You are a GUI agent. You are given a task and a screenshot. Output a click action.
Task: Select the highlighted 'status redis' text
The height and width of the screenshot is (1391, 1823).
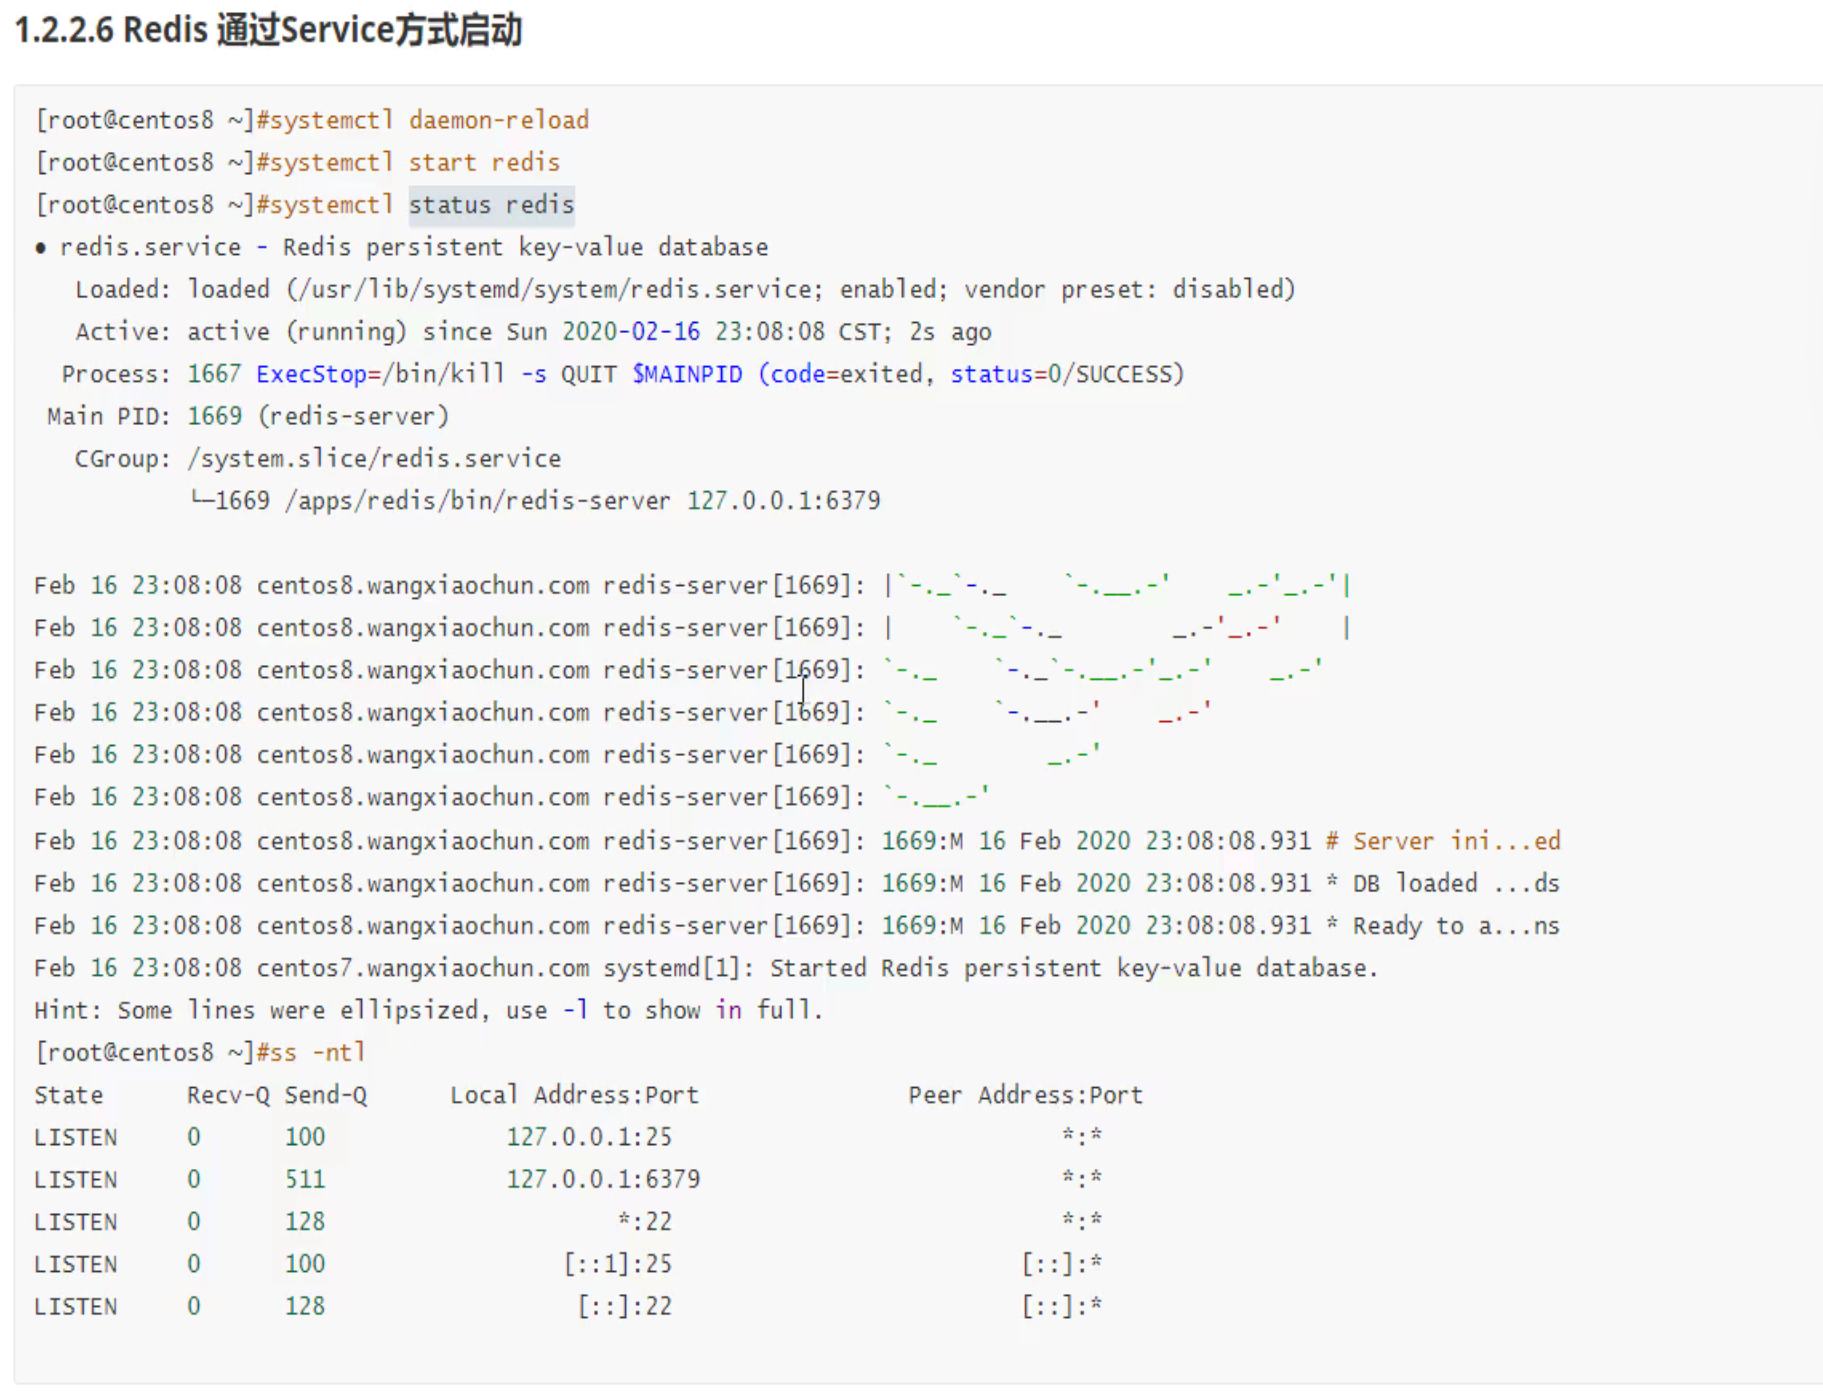coord(491,205)
